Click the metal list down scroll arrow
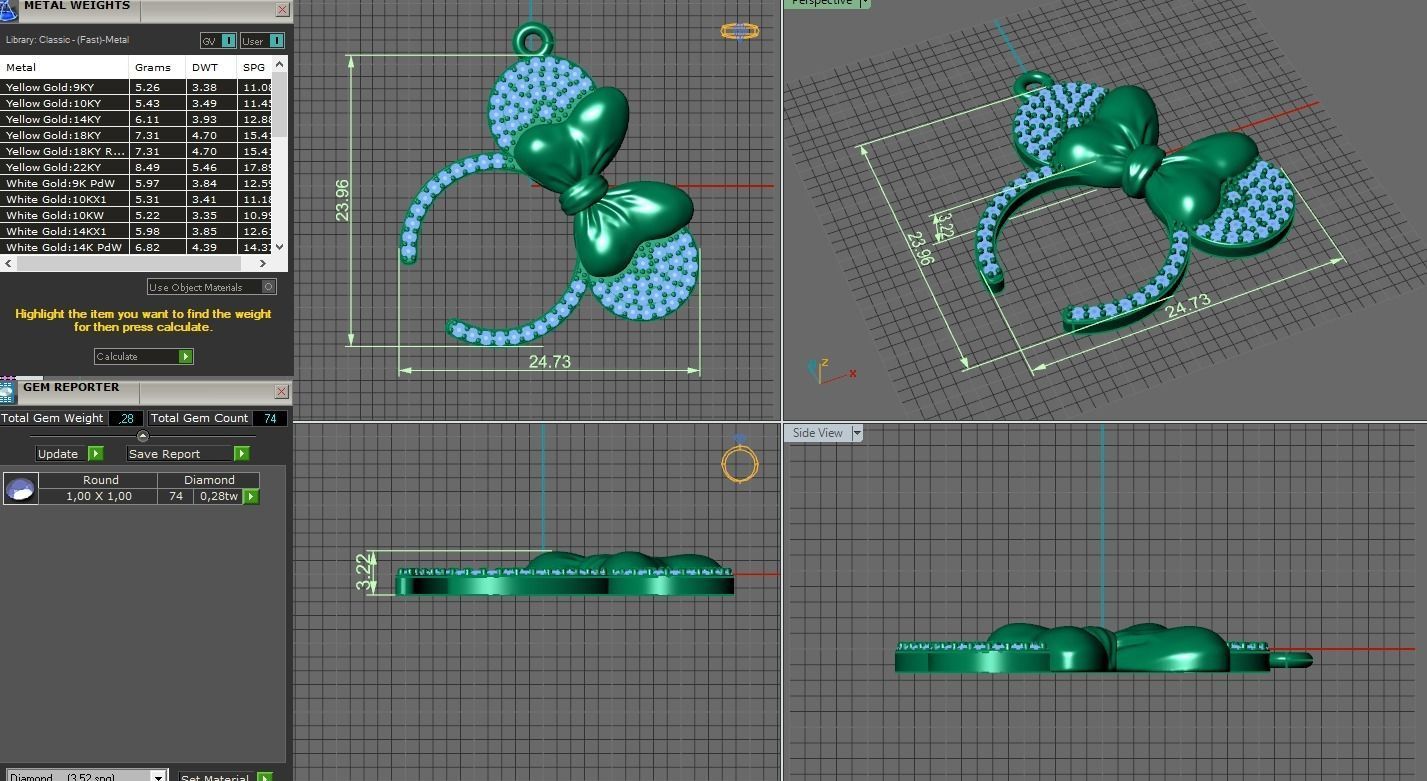The image size is (1427, 781). point(279,247)
